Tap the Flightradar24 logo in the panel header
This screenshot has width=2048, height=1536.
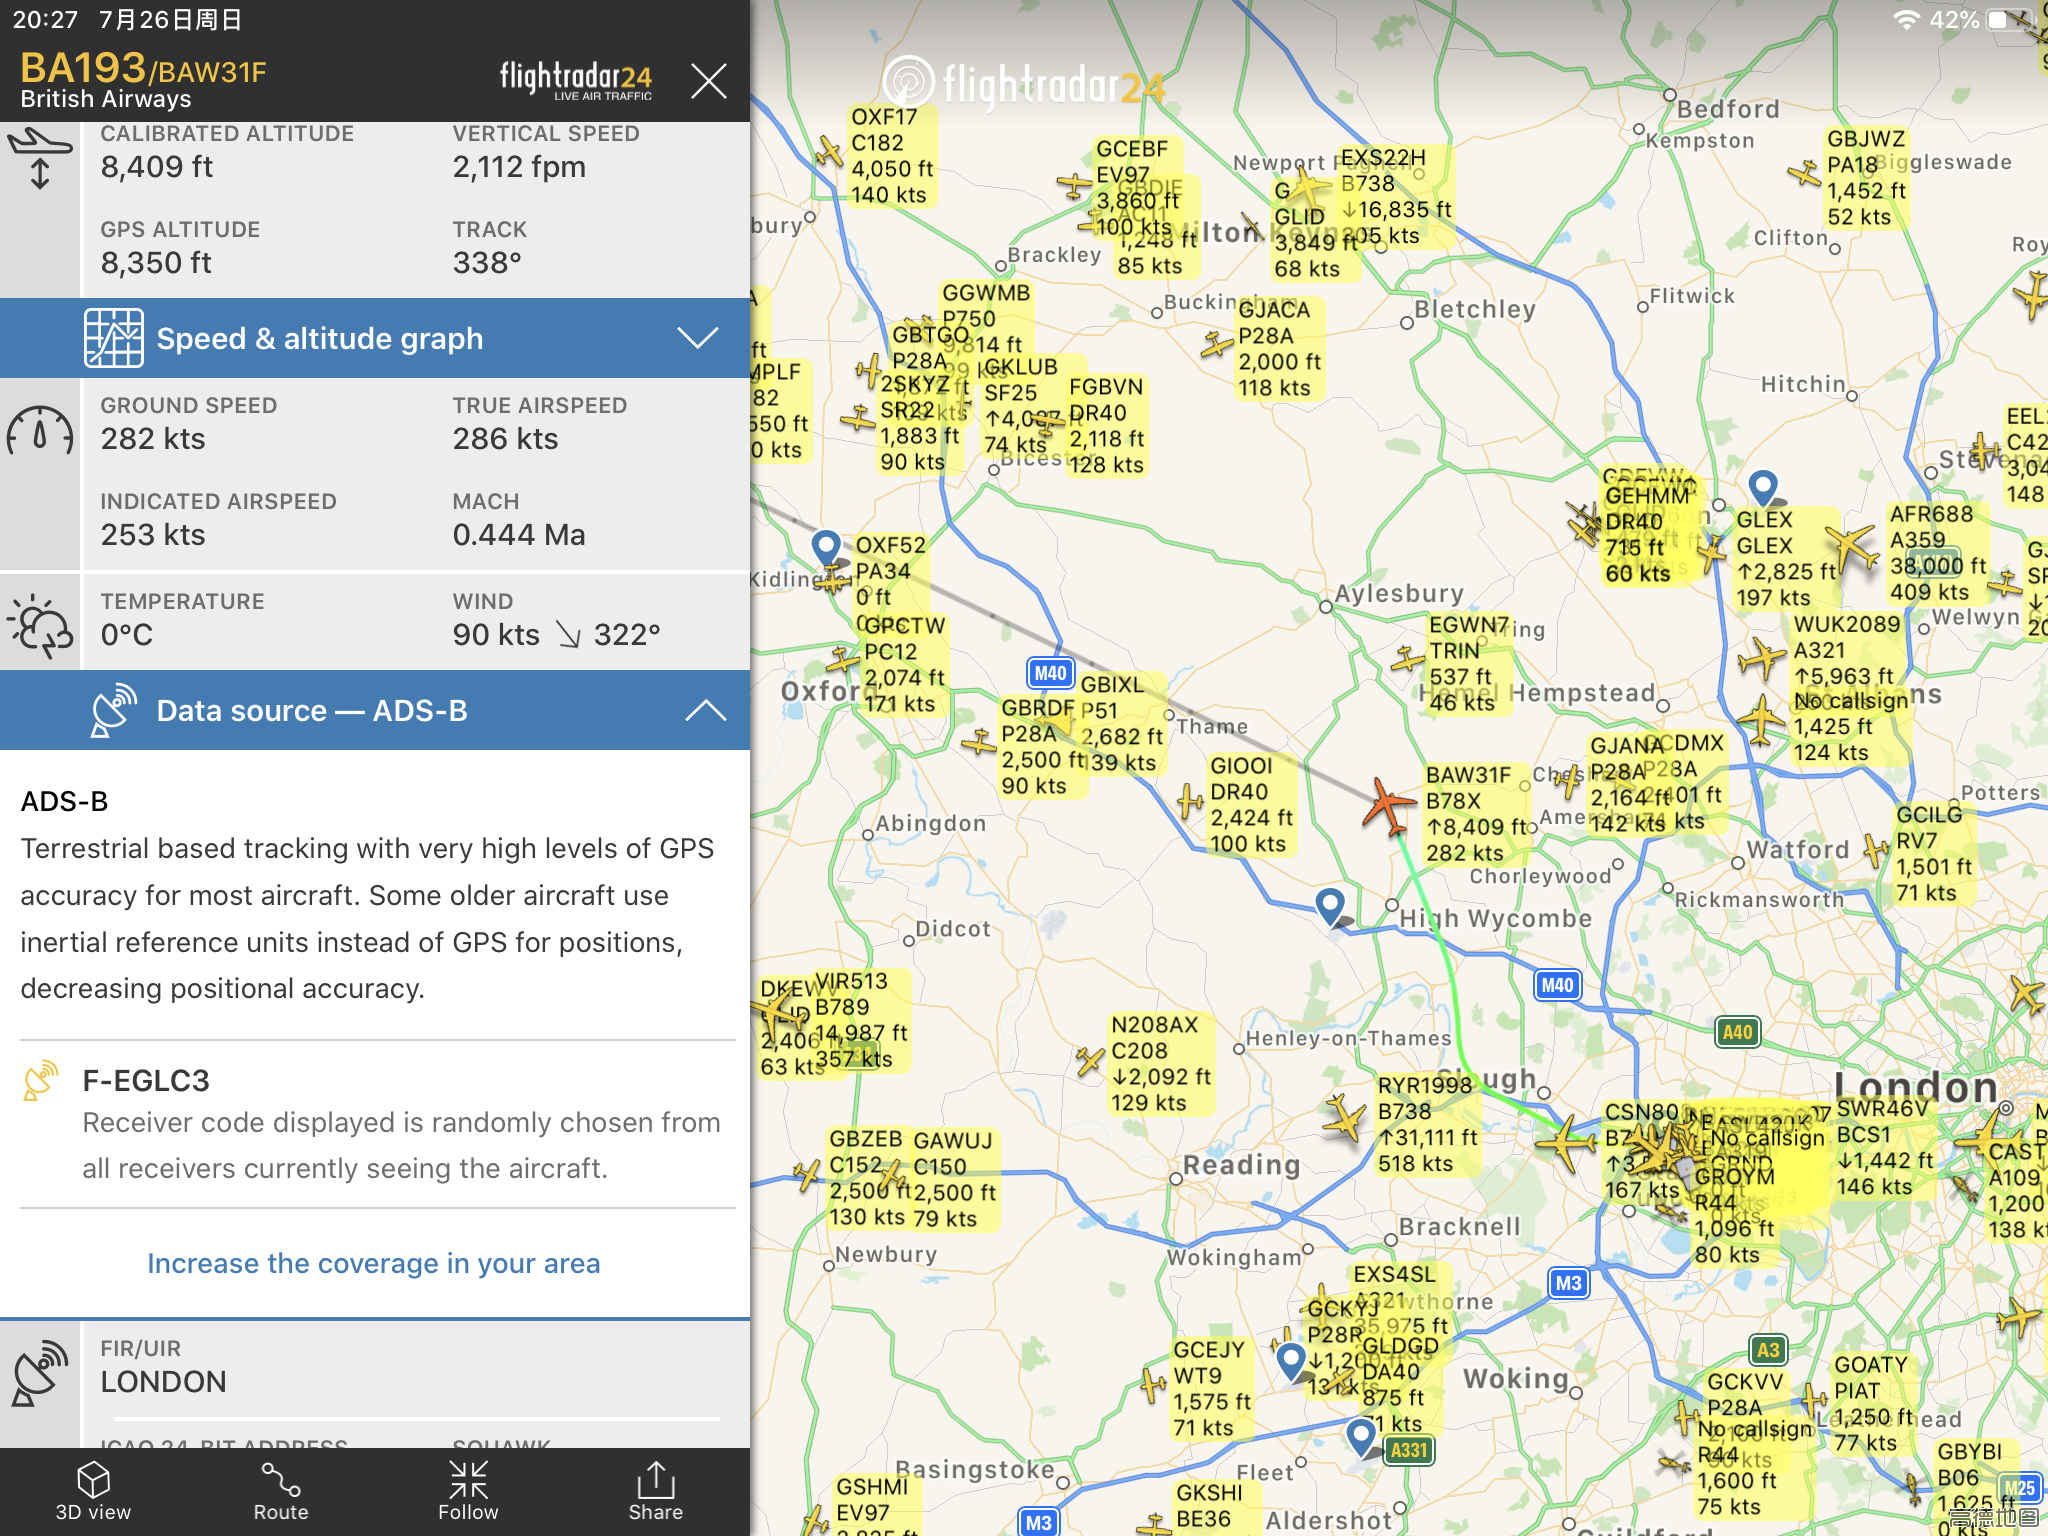coord(576,80)
